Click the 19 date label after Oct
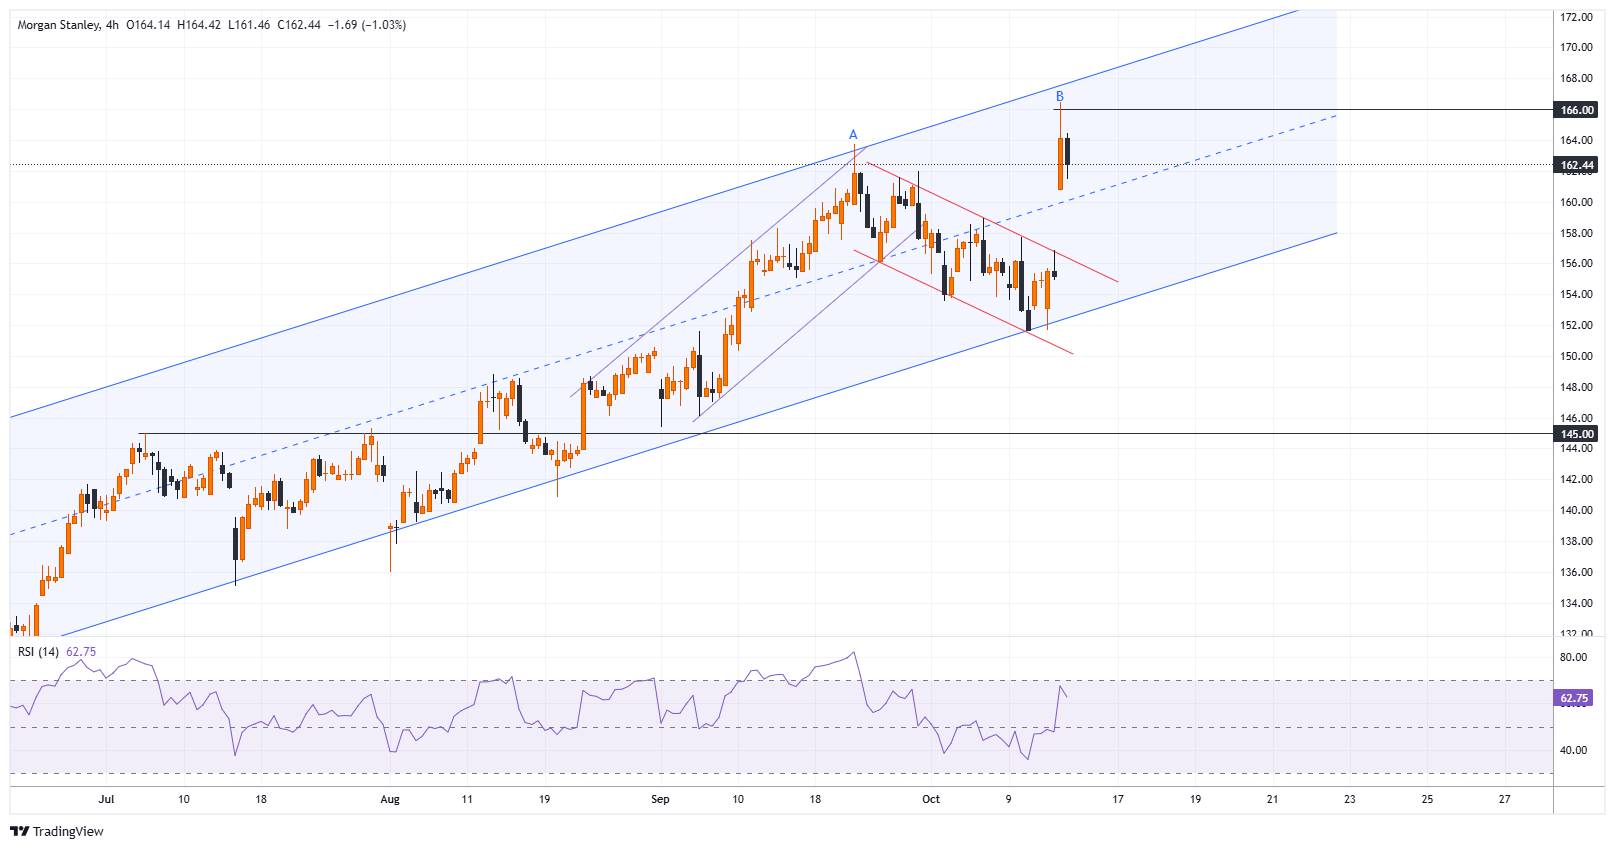Image resolution: width=1615 pixels, height=849 pixels. [1195, 799]
